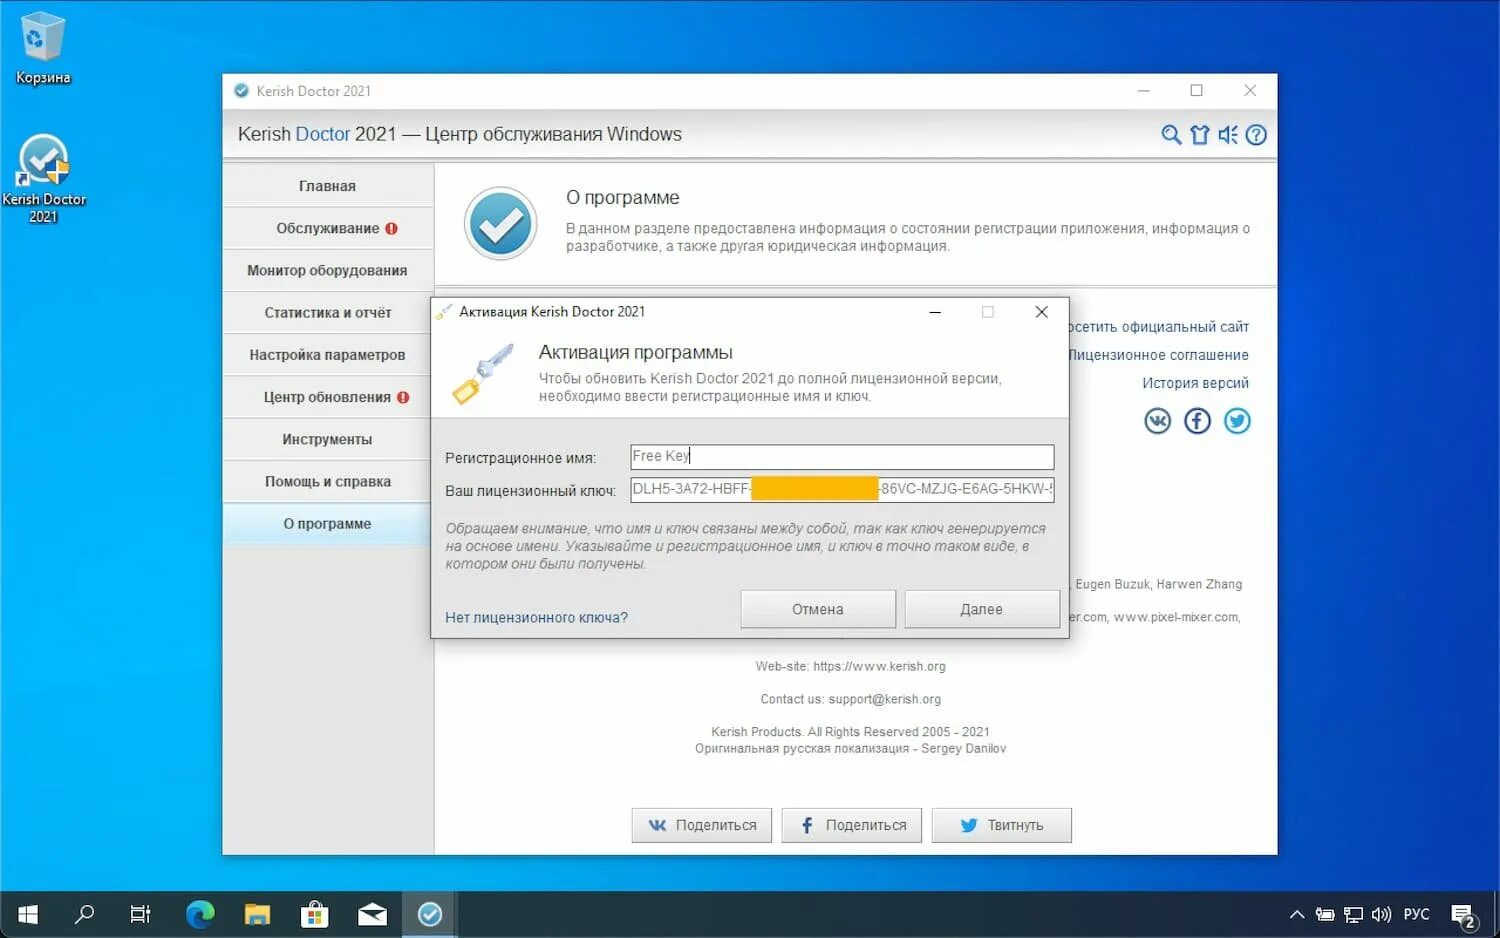Mute sound with the speaker icon in header
This screenshot has height=938, width=1500.
(x=1228, y=135)
